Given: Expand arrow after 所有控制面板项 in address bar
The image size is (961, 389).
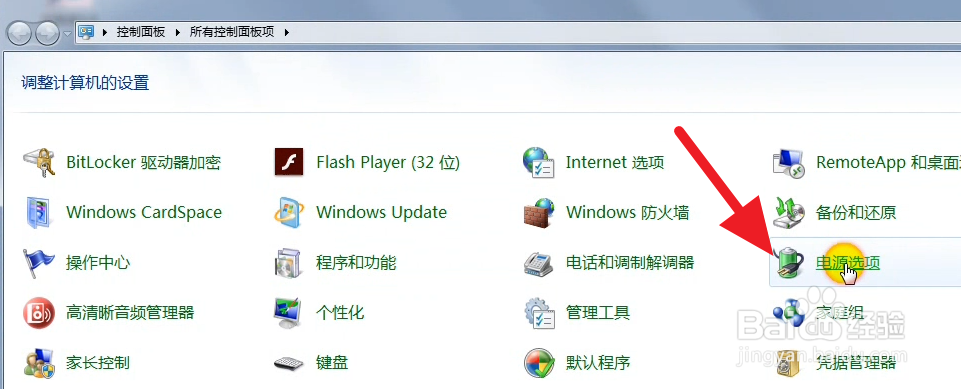Looking at the screenshot, I should click(286, 32).
